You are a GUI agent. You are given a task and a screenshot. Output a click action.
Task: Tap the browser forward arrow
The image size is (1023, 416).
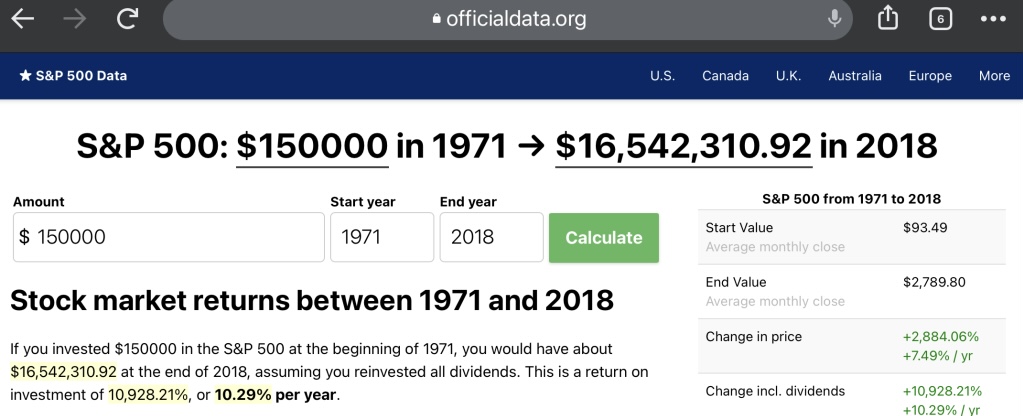75,19
